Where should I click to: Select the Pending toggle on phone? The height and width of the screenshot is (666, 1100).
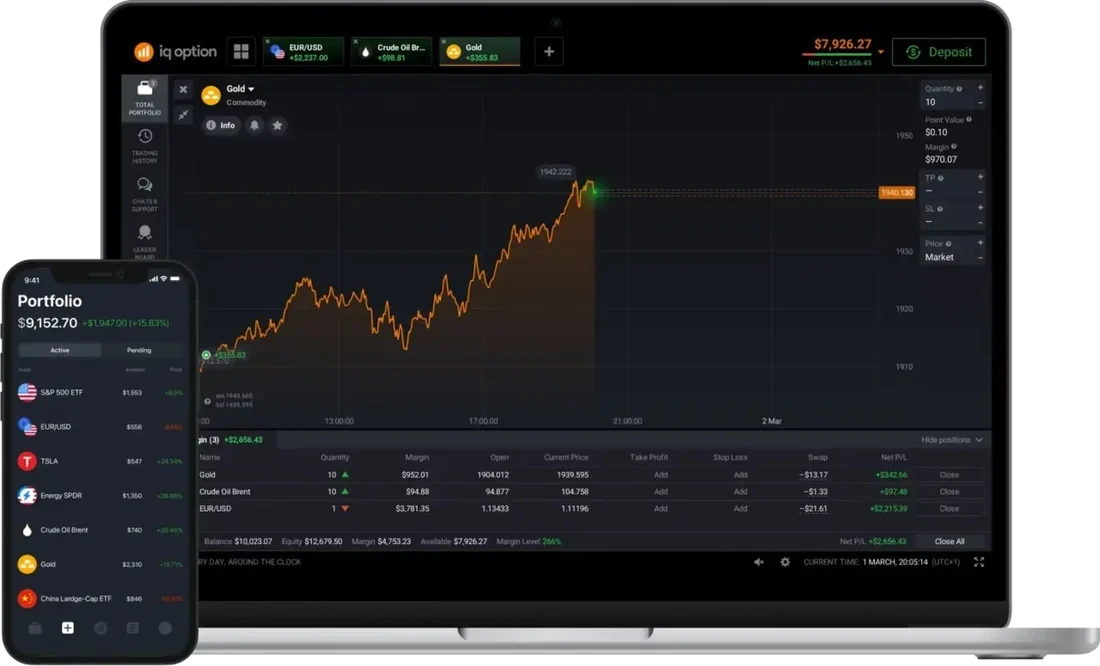coord(139,350)
